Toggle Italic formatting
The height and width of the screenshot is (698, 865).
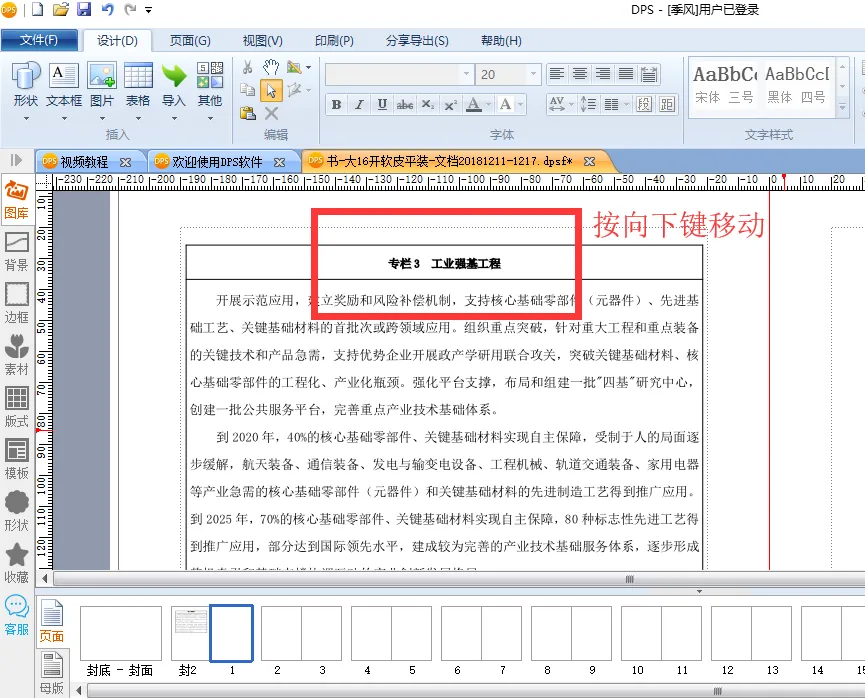359,104
